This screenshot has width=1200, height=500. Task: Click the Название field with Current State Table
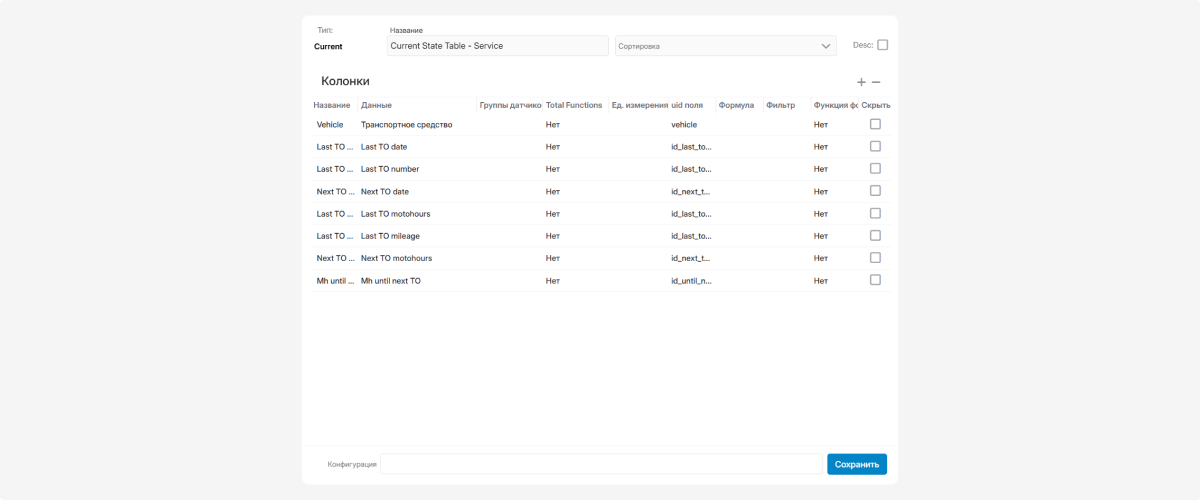click(x=497, y=46)
